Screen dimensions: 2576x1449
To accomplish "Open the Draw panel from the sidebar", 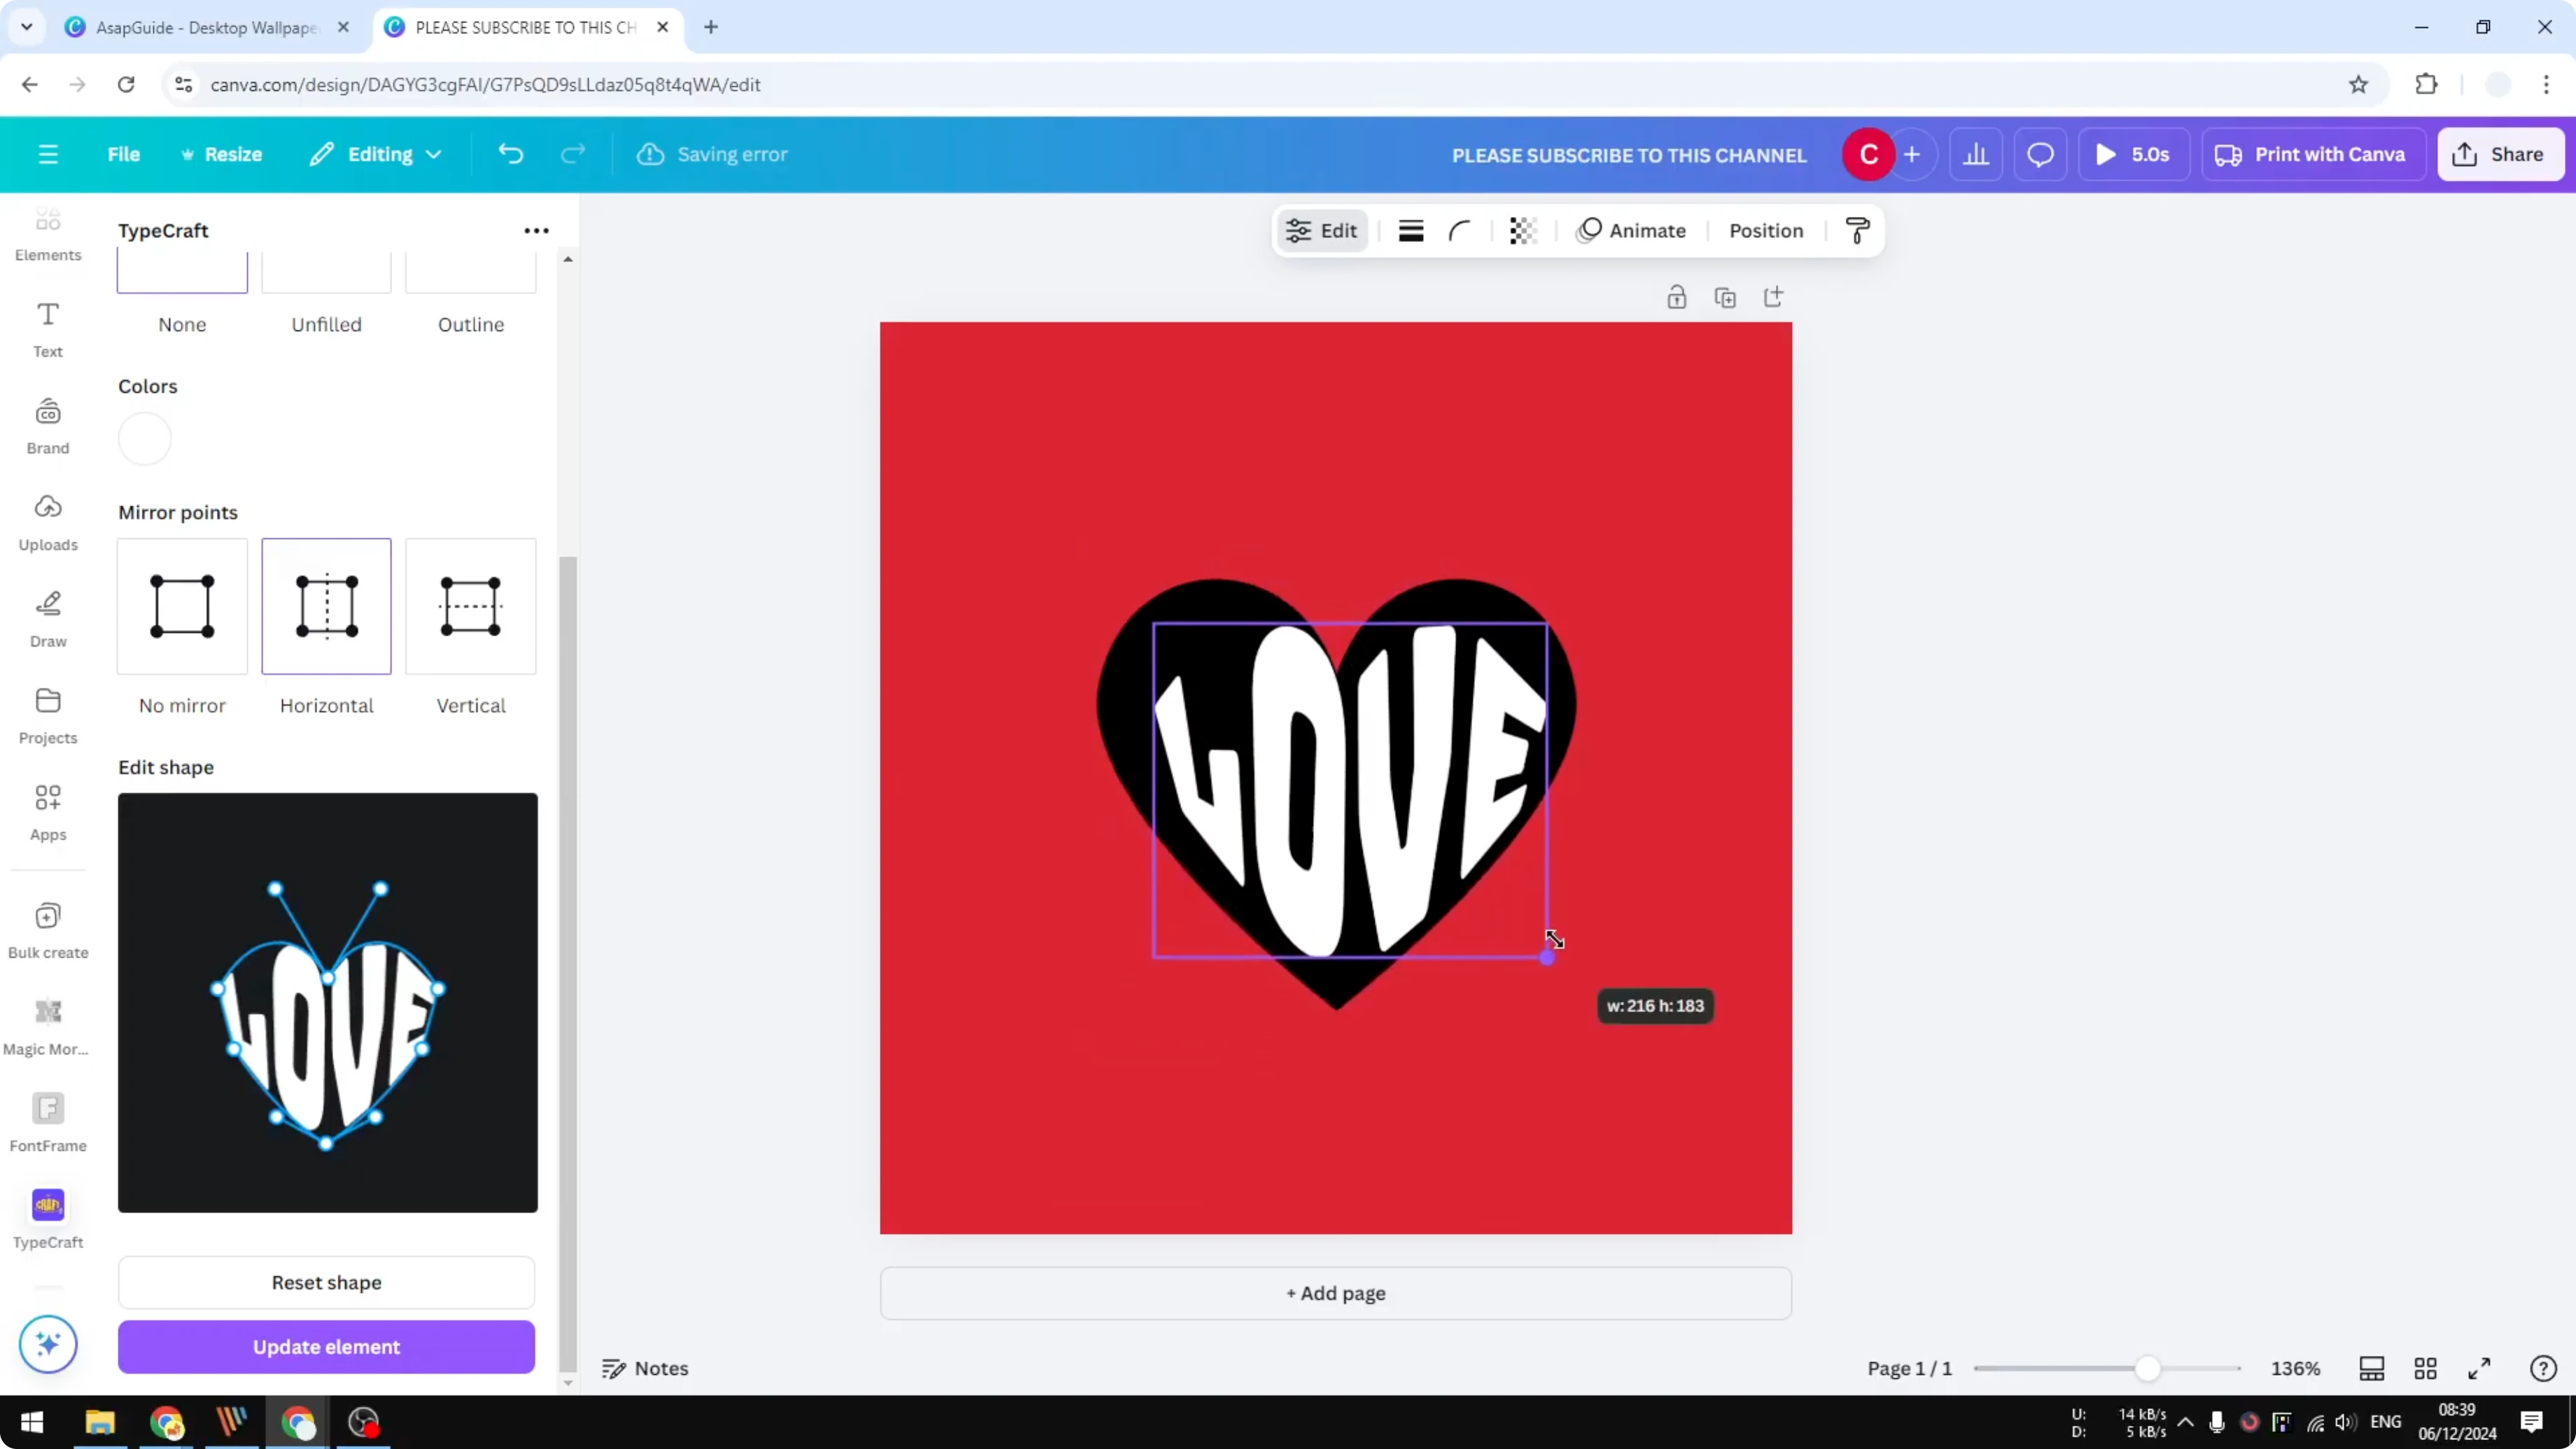I will pyautogui.click(x=48, y=617).
